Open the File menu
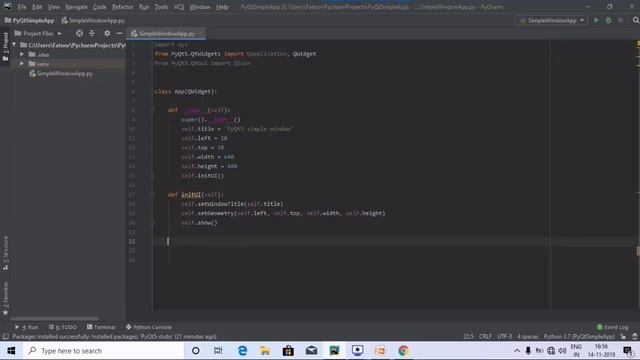This screenshot has height=360, width=640. pyautogui.click(x=22, y=7)
